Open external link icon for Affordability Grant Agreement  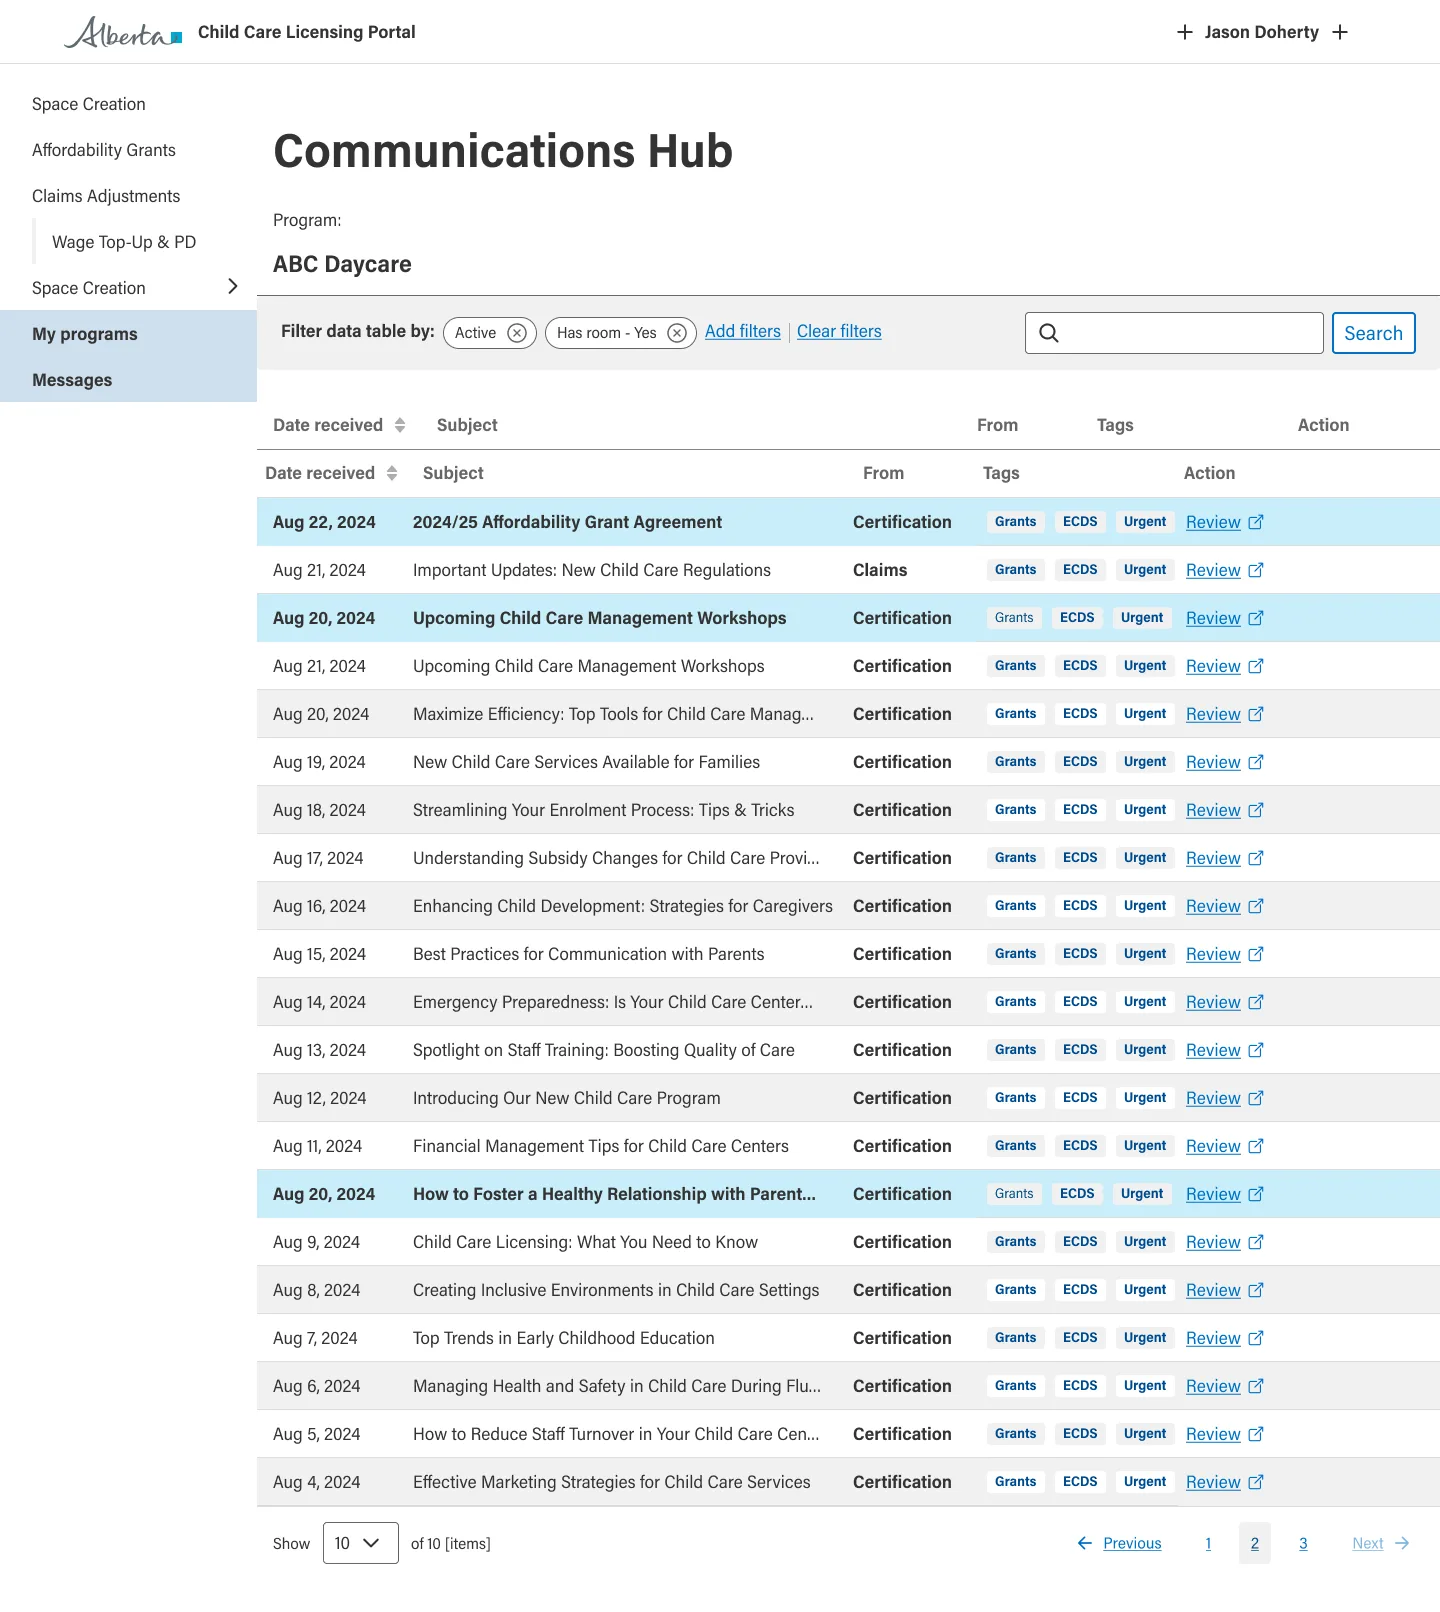(x=1256, y=522)
